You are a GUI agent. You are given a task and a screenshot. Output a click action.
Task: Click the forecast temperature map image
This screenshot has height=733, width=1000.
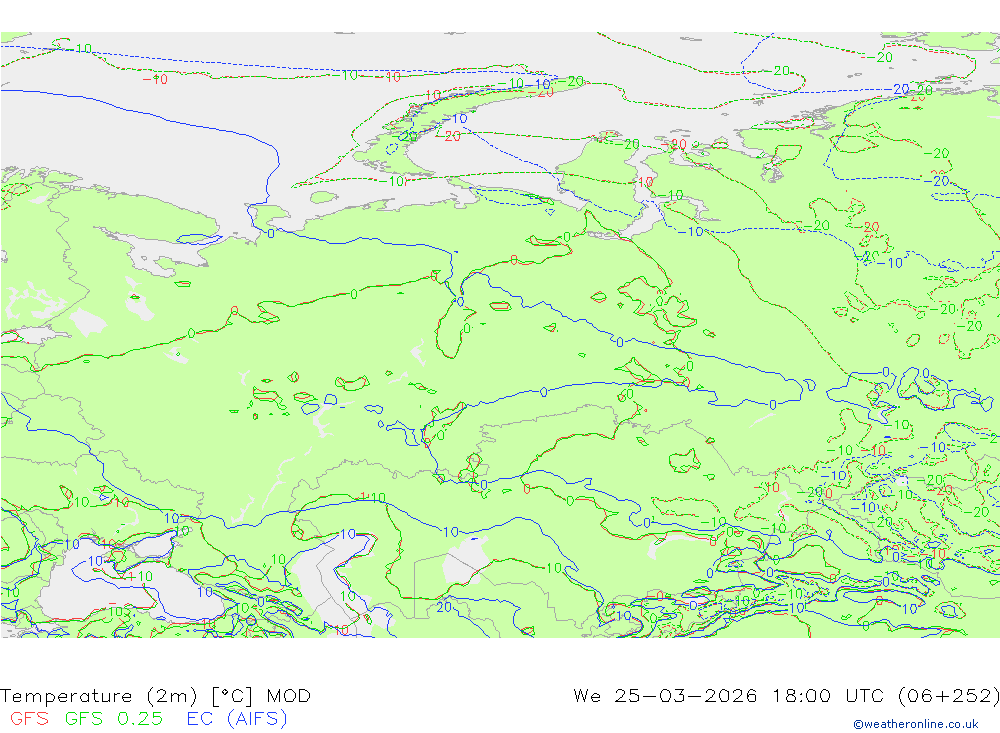click(500, 334)
